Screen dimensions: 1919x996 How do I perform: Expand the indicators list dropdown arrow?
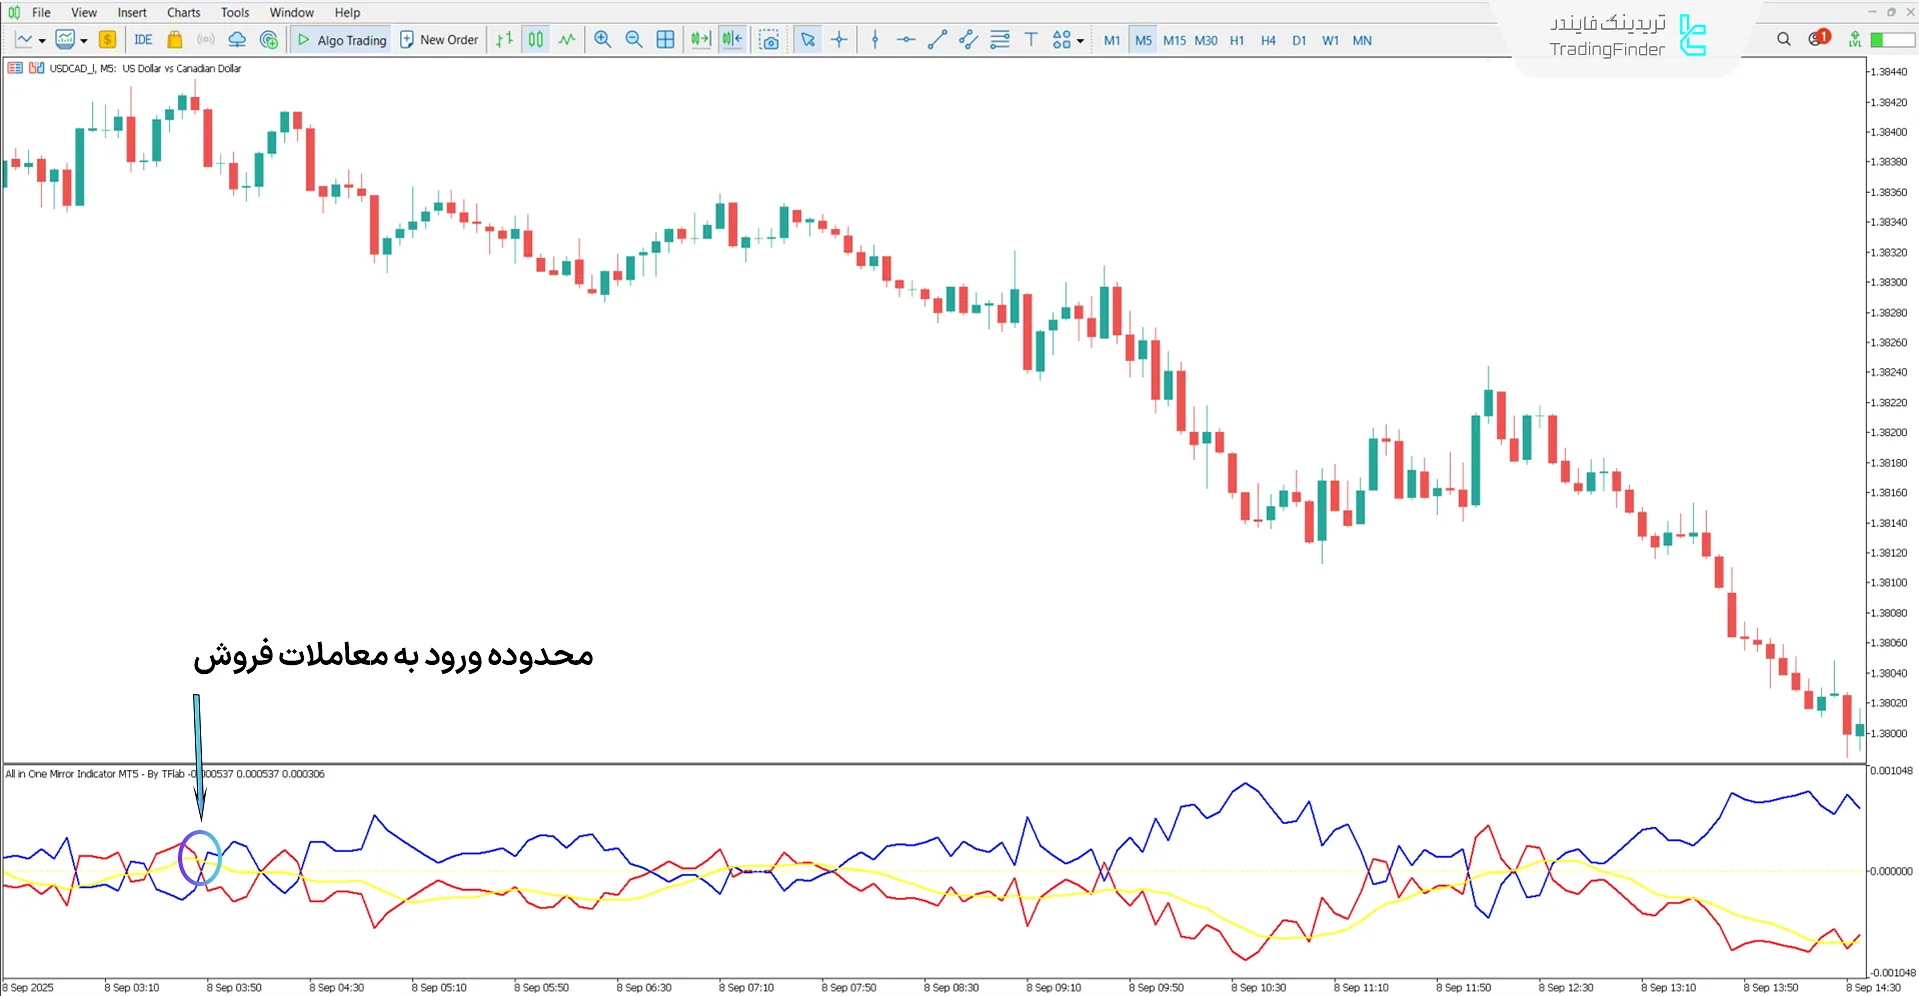84,41
